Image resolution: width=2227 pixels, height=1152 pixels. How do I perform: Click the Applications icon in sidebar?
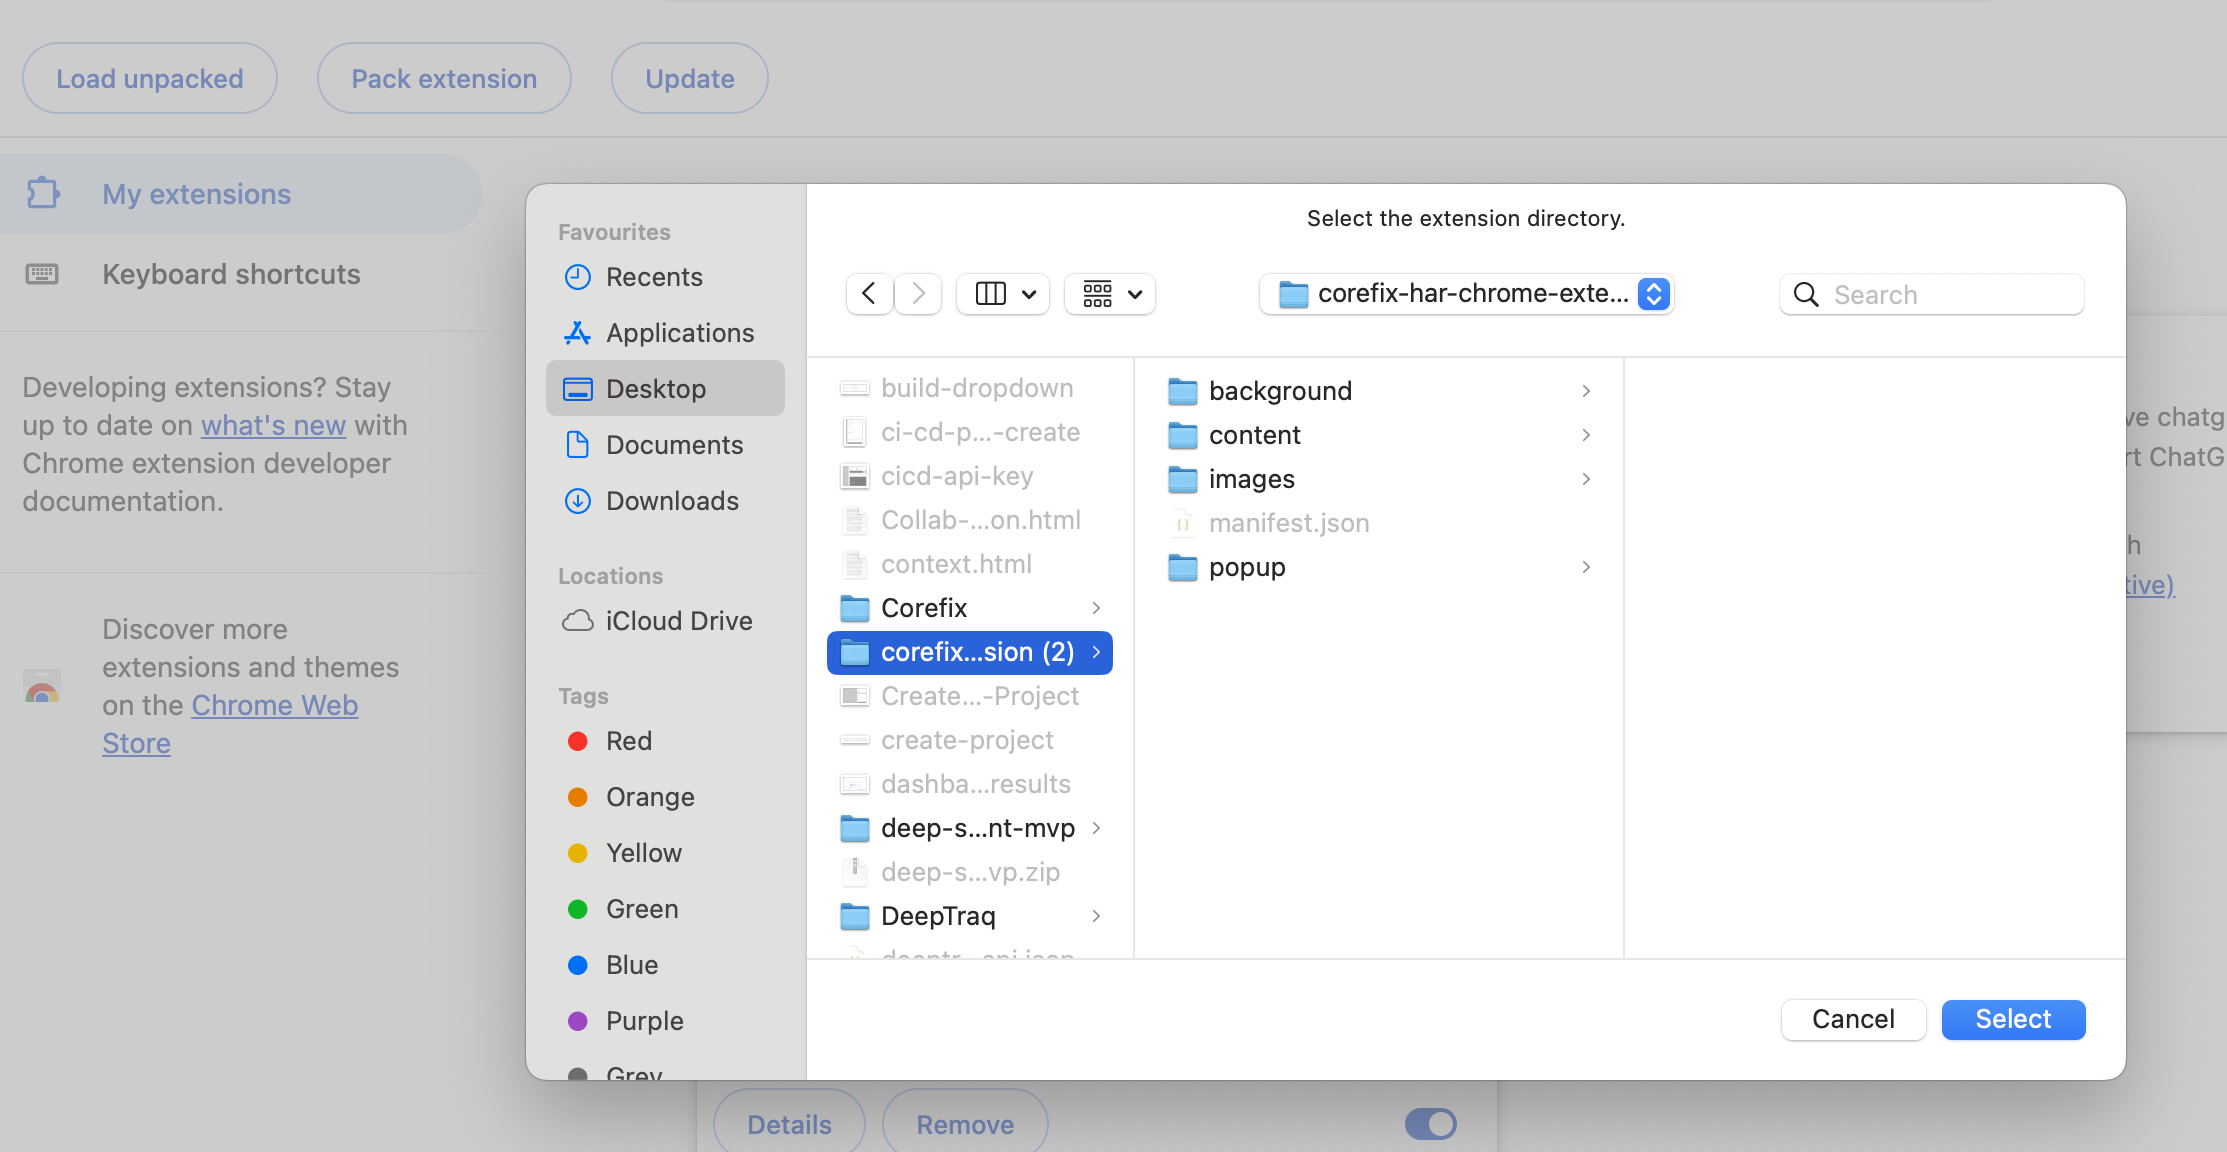pyautogui.click(x=578, y=333)
